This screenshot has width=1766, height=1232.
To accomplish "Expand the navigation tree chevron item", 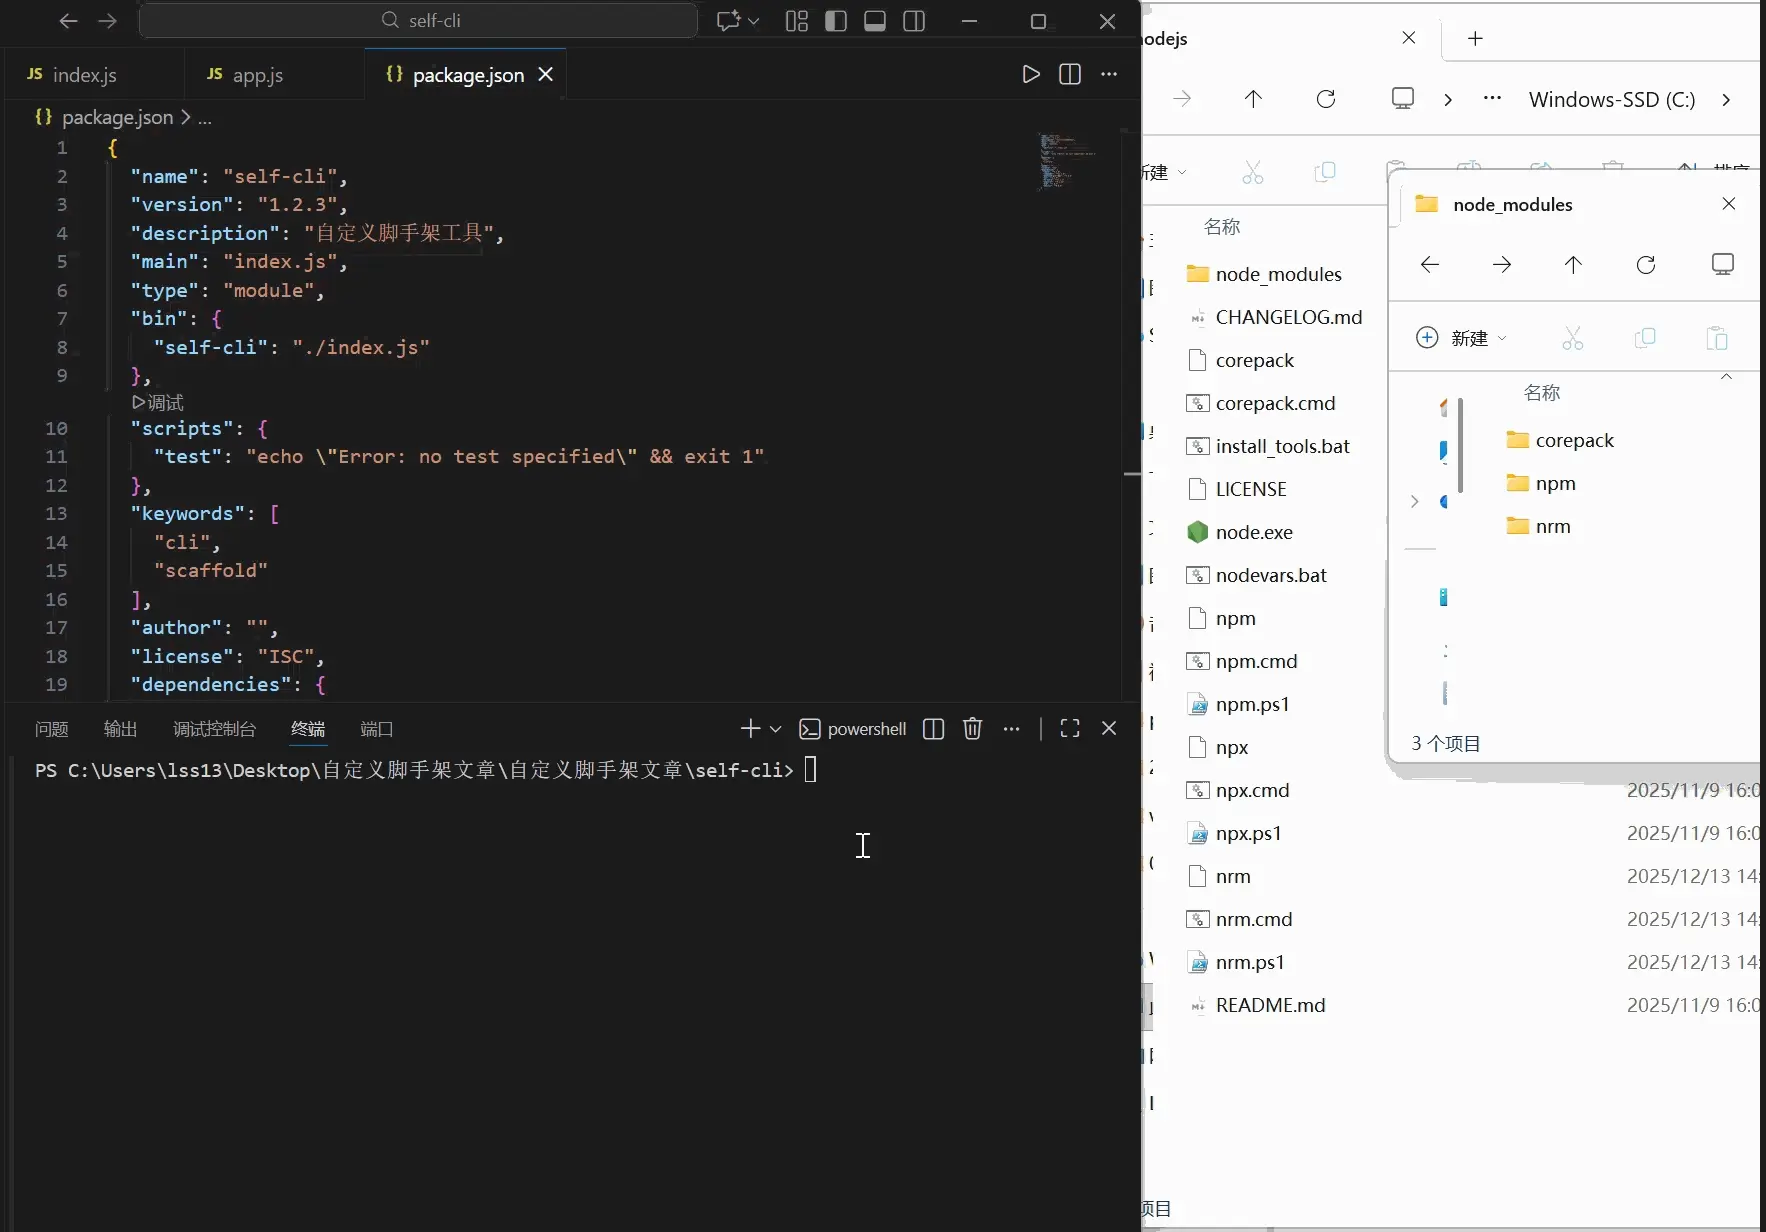I will [1414, 501].
